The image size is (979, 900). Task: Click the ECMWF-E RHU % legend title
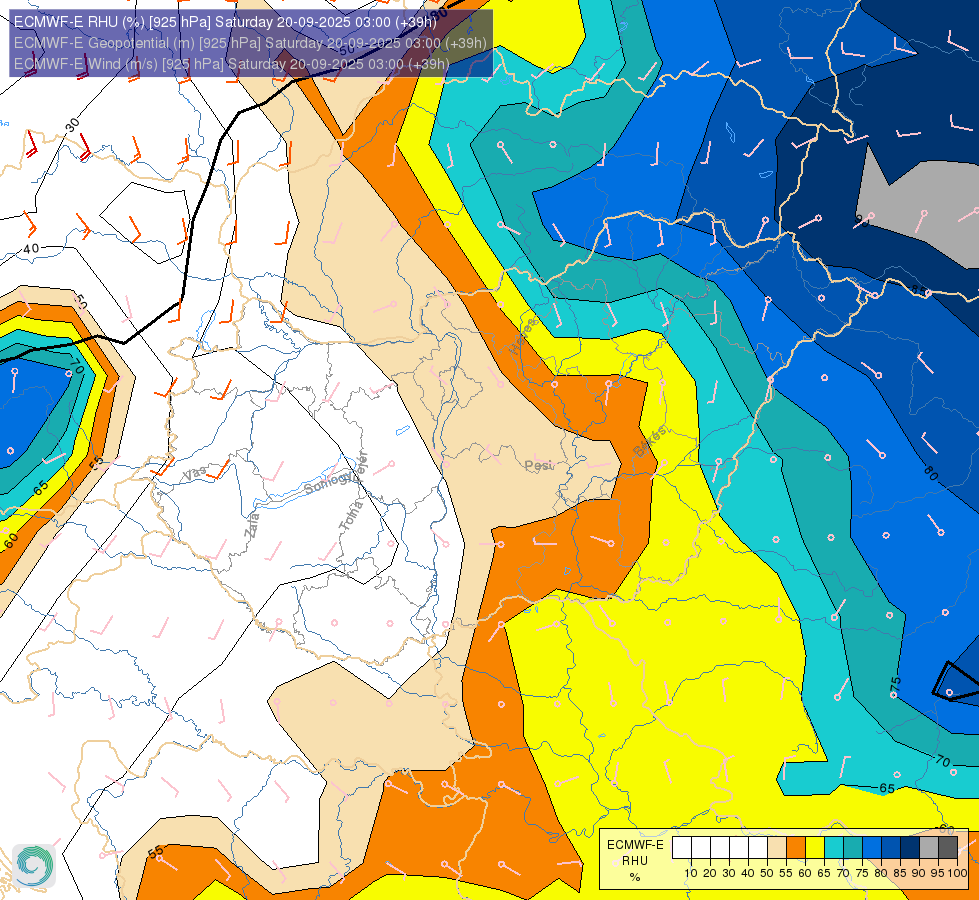635,861
